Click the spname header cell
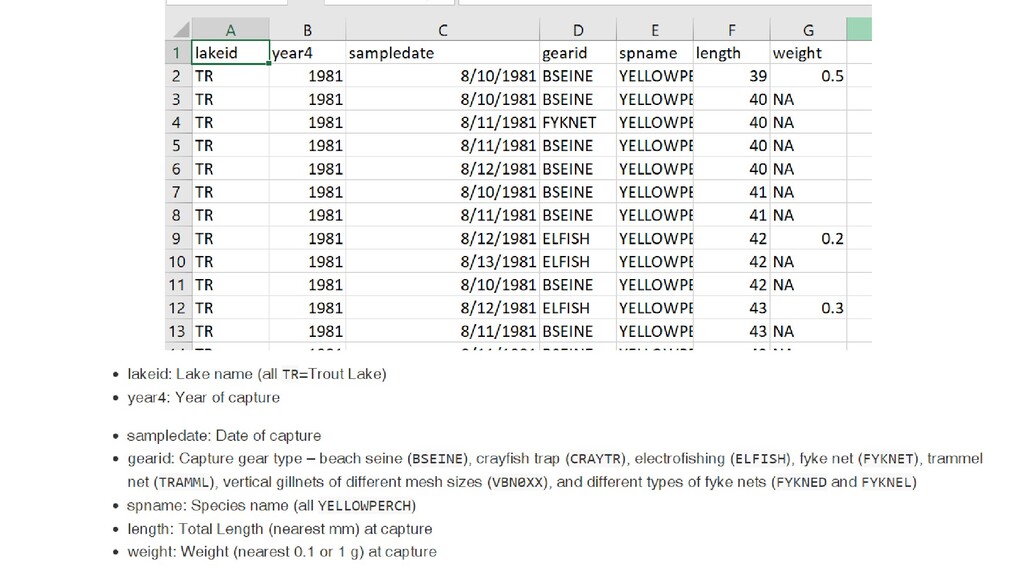The image size is (1024, 576). 654,53
